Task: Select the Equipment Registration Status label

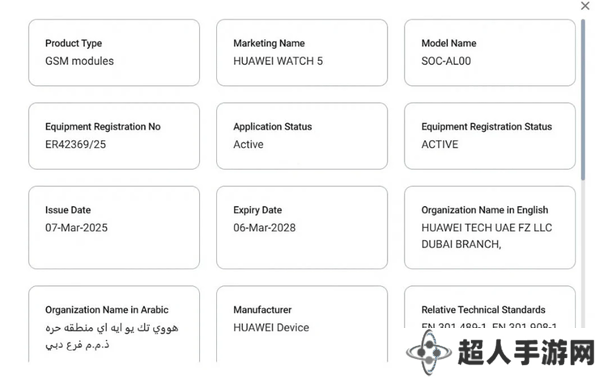Action: (487, 127)
